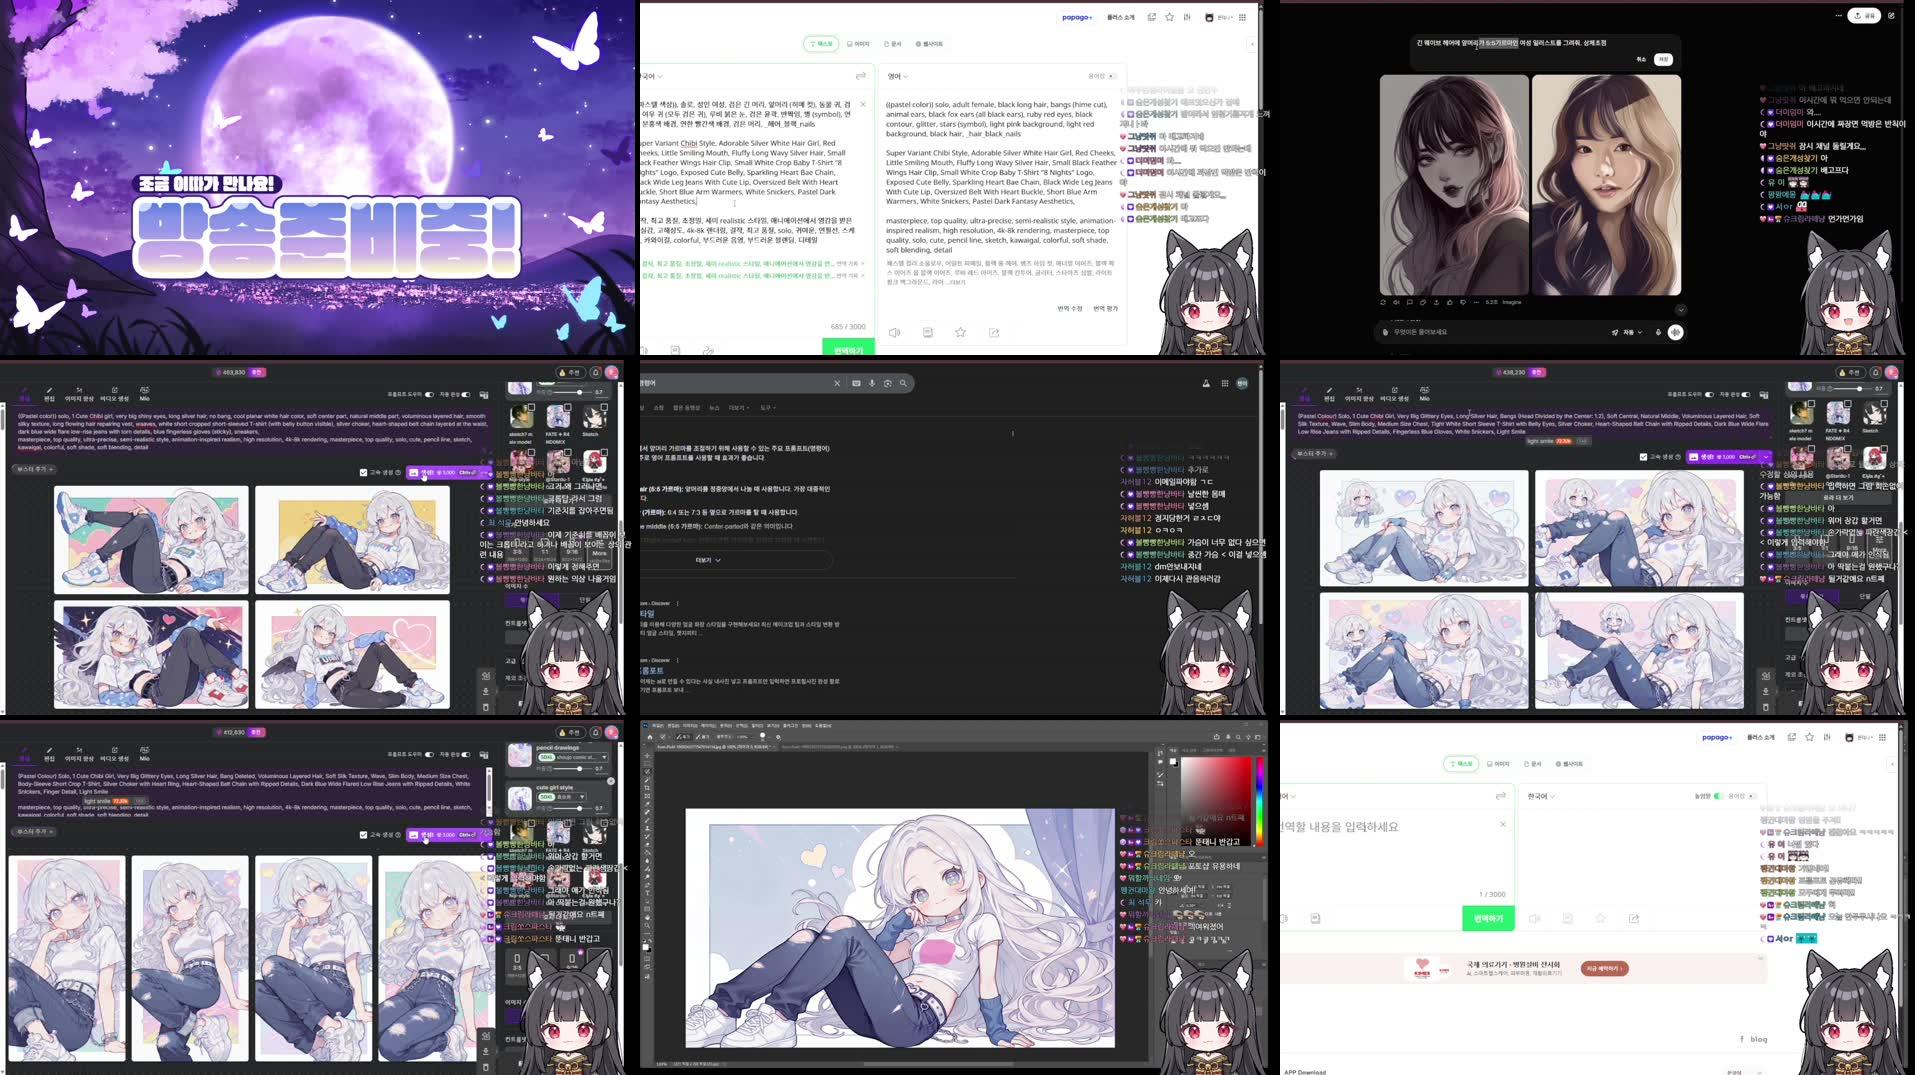Click the microphone icon in the search bar
This screenshot has height=1075, width=1915.
pyautogui.click(x=871, y=383)
